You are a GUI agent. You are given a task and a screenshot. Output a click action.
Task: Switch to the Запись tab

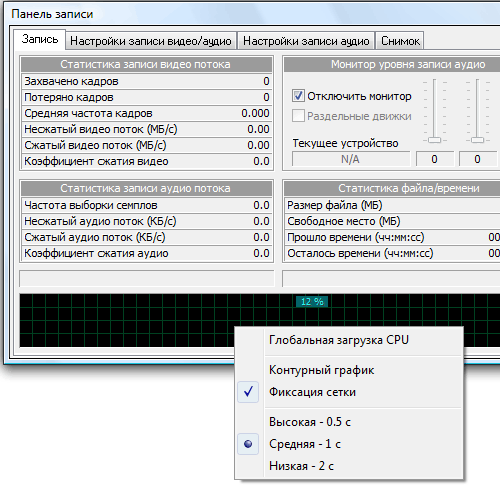click(40, 39)
